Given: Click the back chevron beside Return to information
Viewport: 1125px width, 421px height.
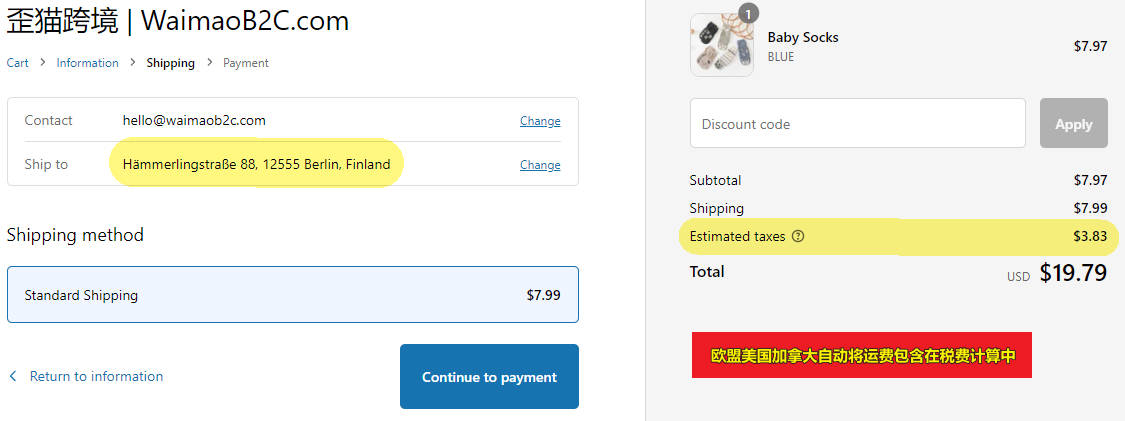Looking at the screenshot, I should tap(12, 377).
